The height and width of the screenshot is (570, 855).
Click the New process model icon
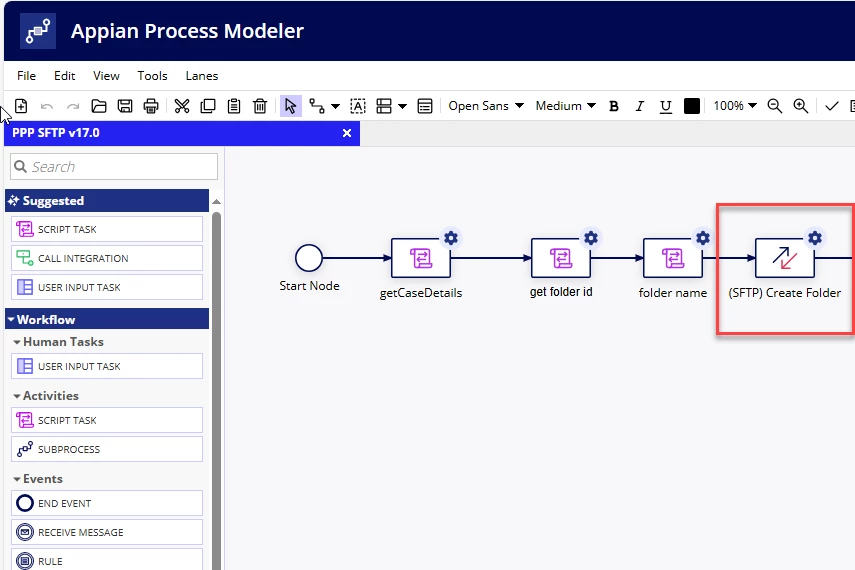pos(21,106)
